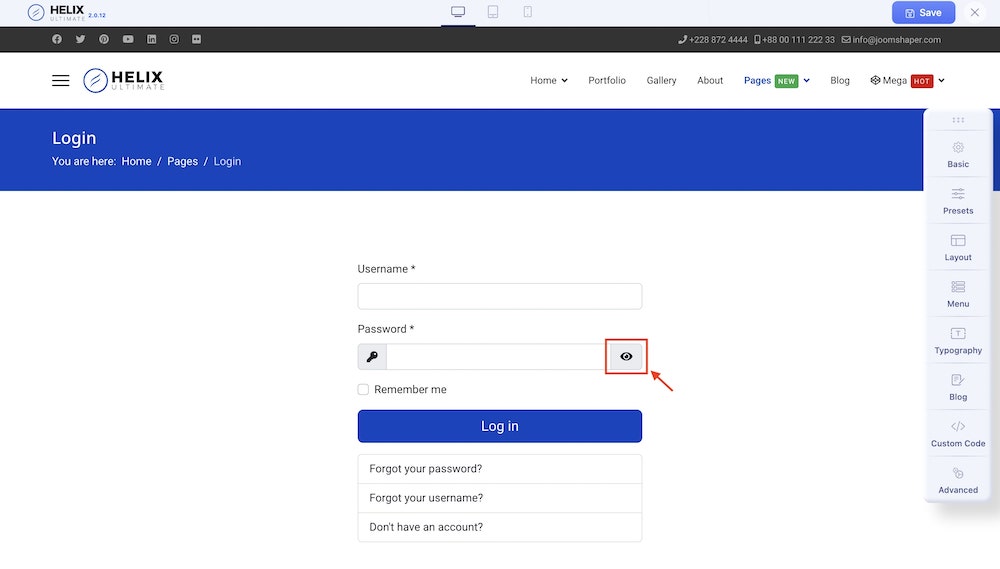Image resolution: width=1000 pixels, height=569 pixels.
Task: Click the Facebook social icon
Action: [x=57, y=40]
